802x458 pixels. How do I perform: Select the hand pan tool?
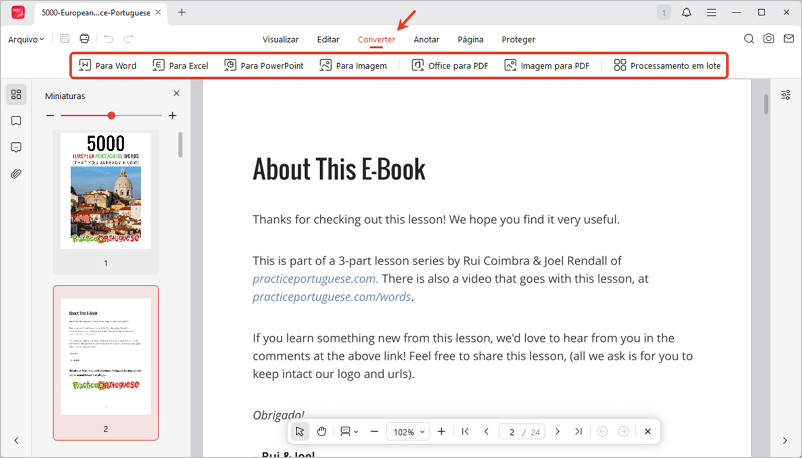click(322, 431)
